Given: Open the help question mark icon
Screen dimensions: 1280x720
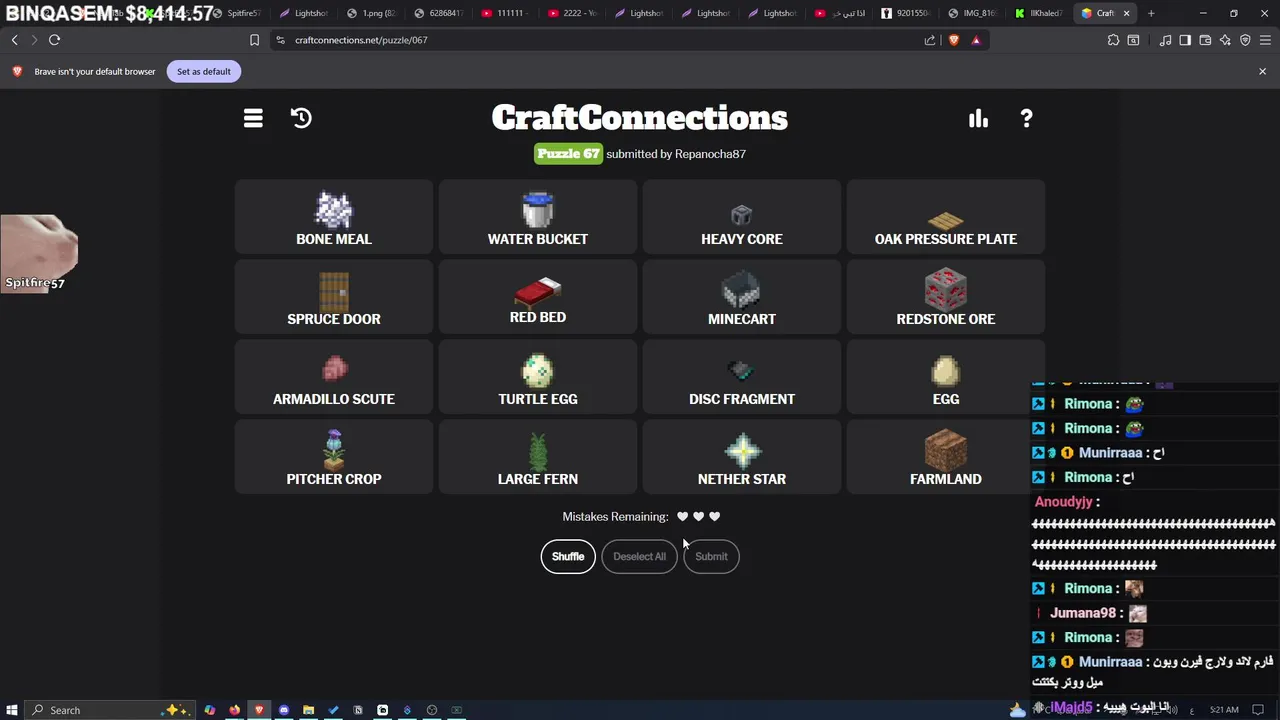Looking at the screenshot, I should tap(1026, 118).
